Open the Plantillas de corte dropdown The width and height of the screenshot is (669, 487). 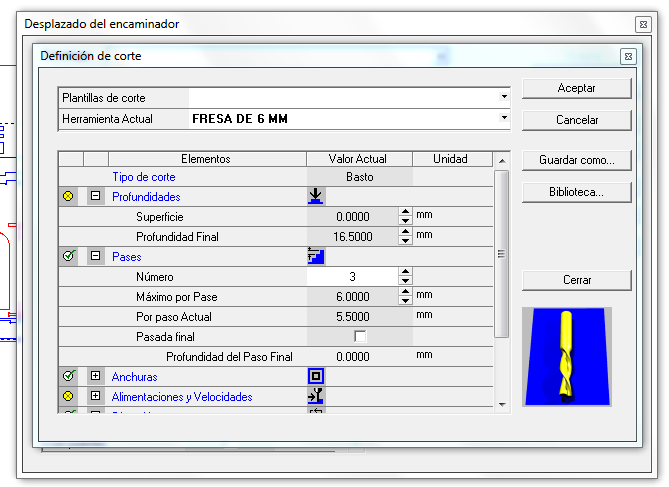point(504,97)
